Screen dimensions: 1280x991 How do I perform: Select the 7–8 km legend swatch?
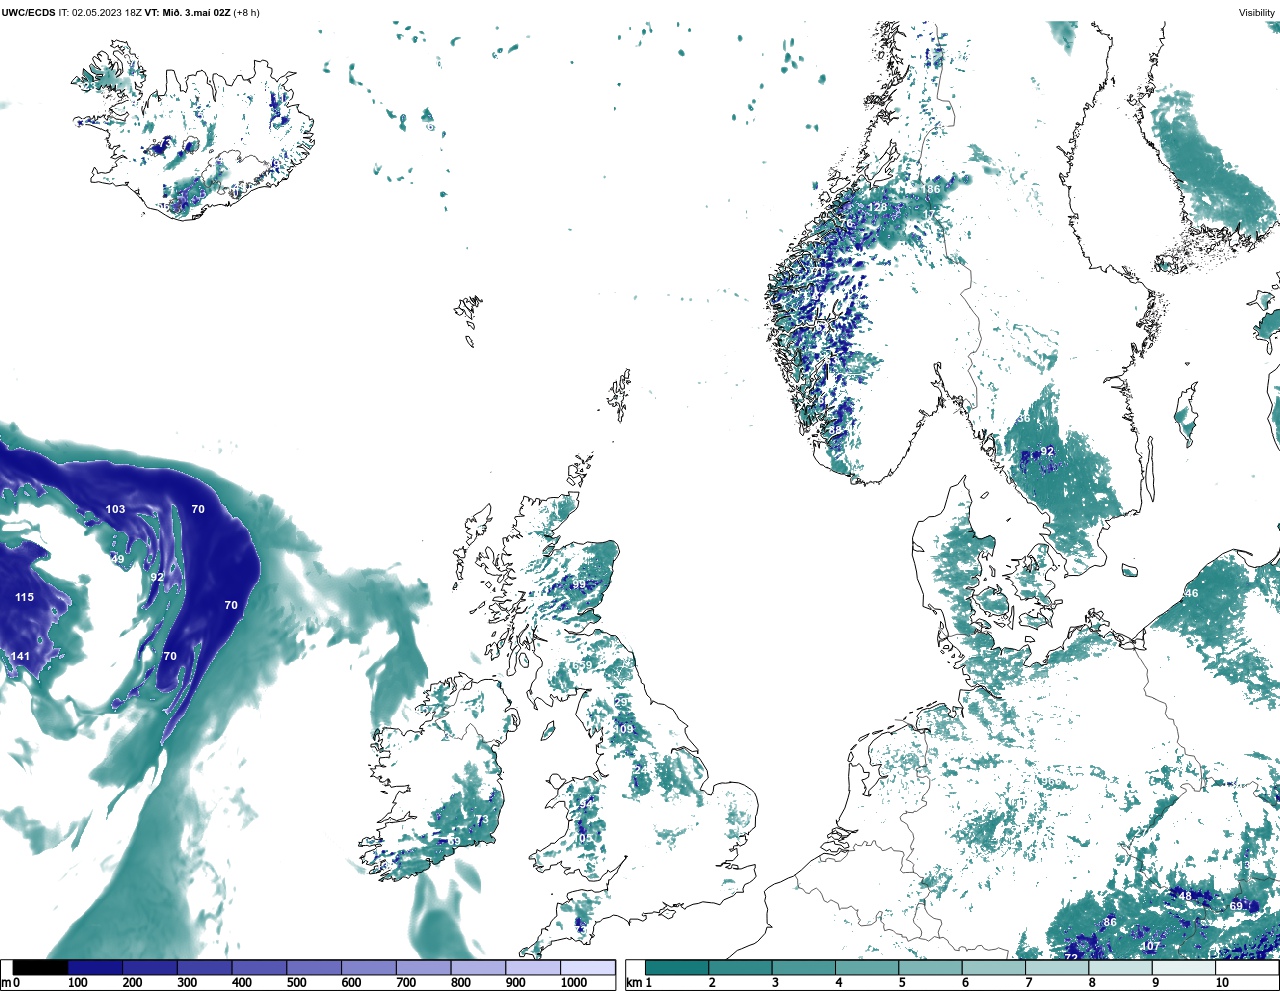click(1056, 968)
